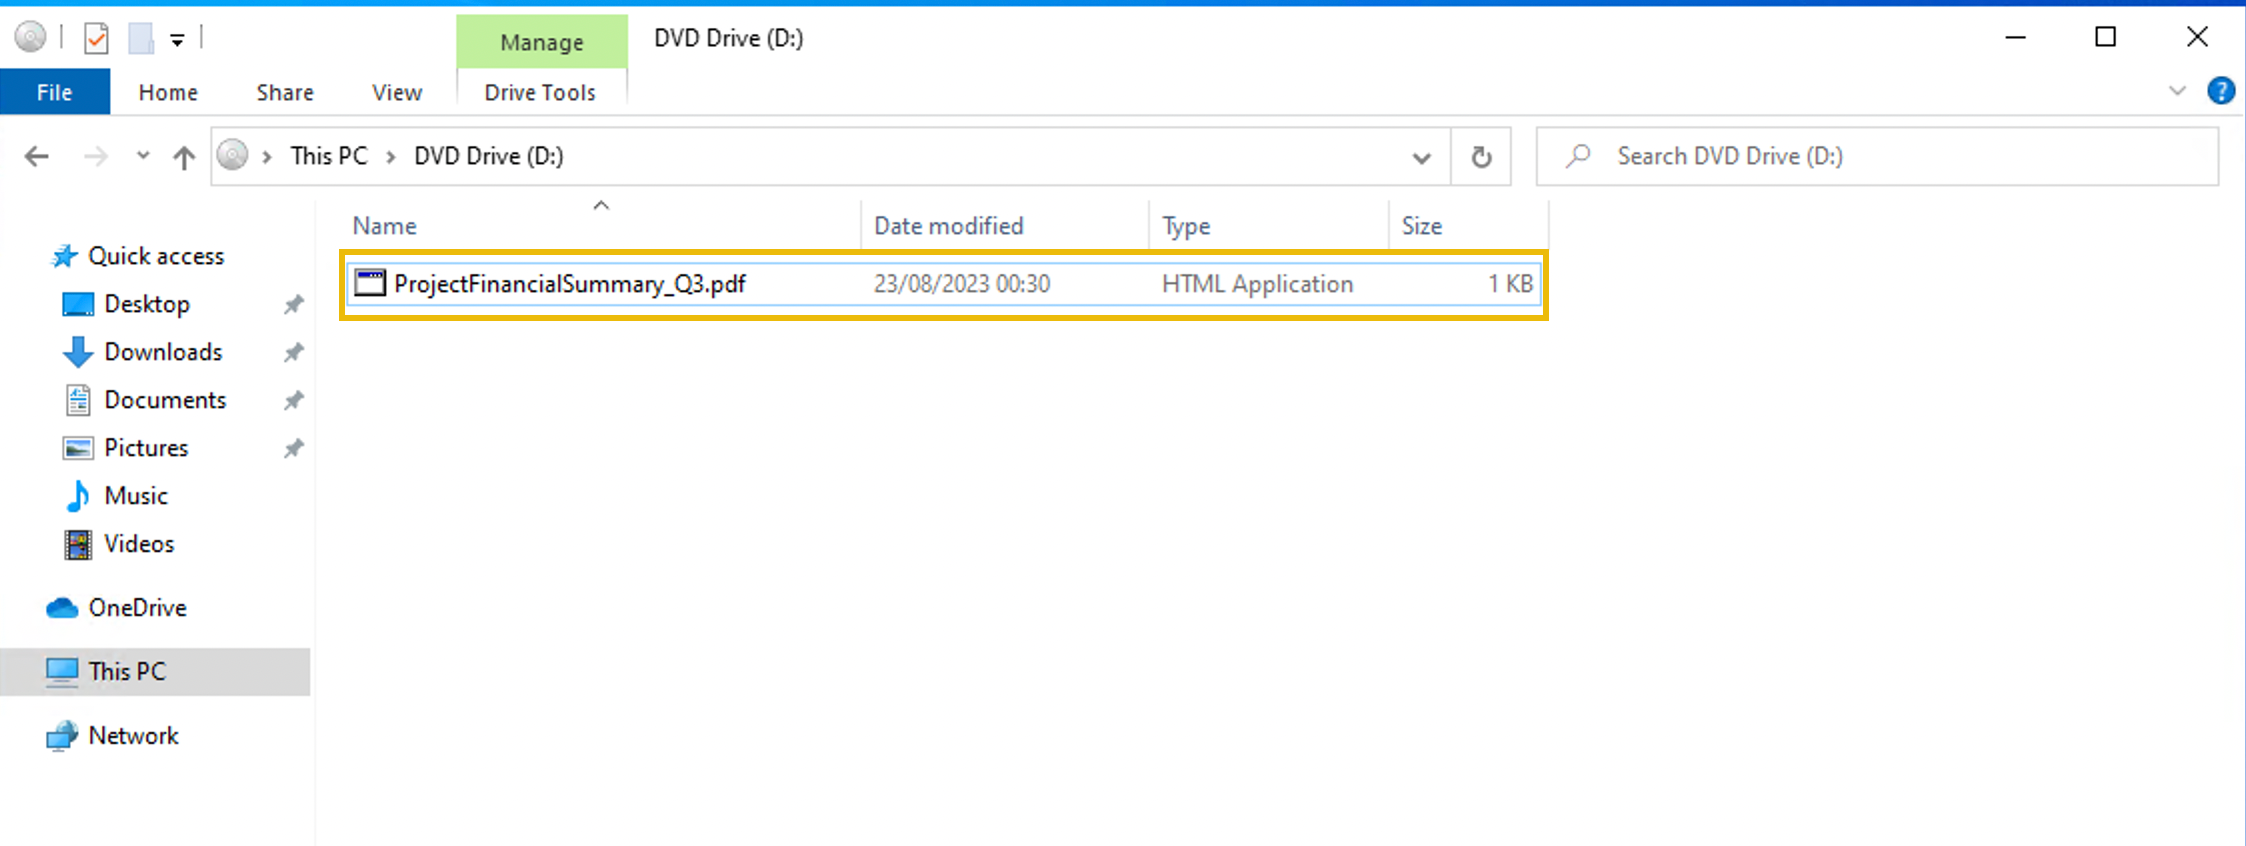Navigate up one folder level arrow
This screenshot has height=846, width=2246.
pos(183,157)
